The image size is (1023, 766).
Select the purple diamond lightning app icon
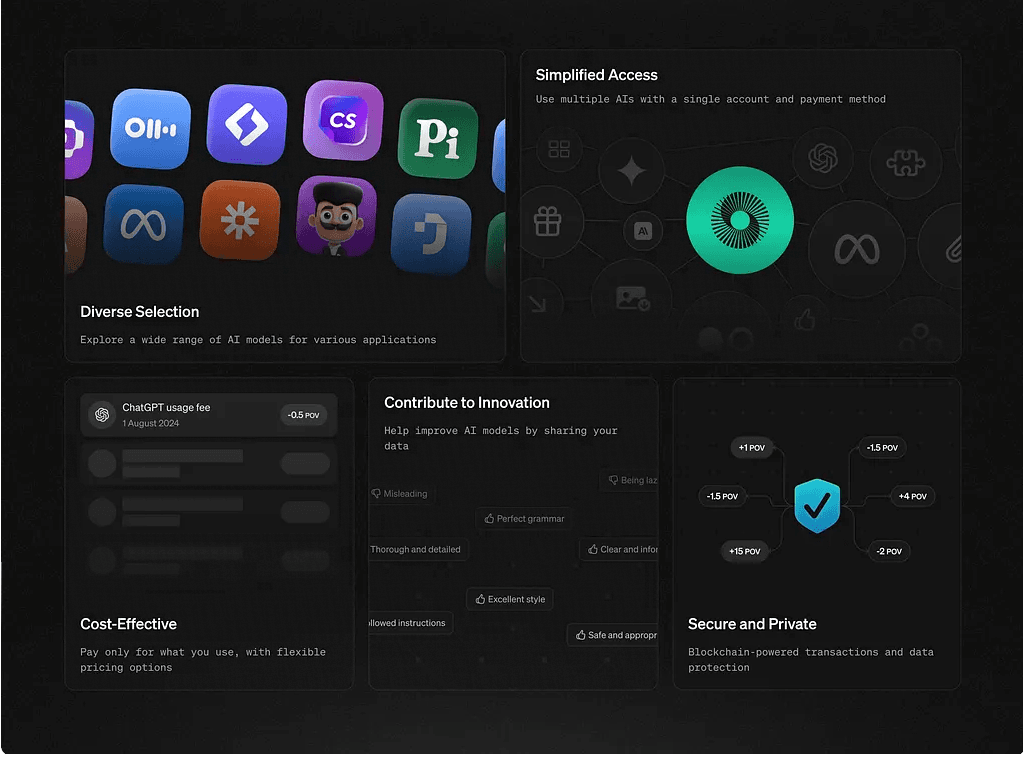tap(247, 124)
